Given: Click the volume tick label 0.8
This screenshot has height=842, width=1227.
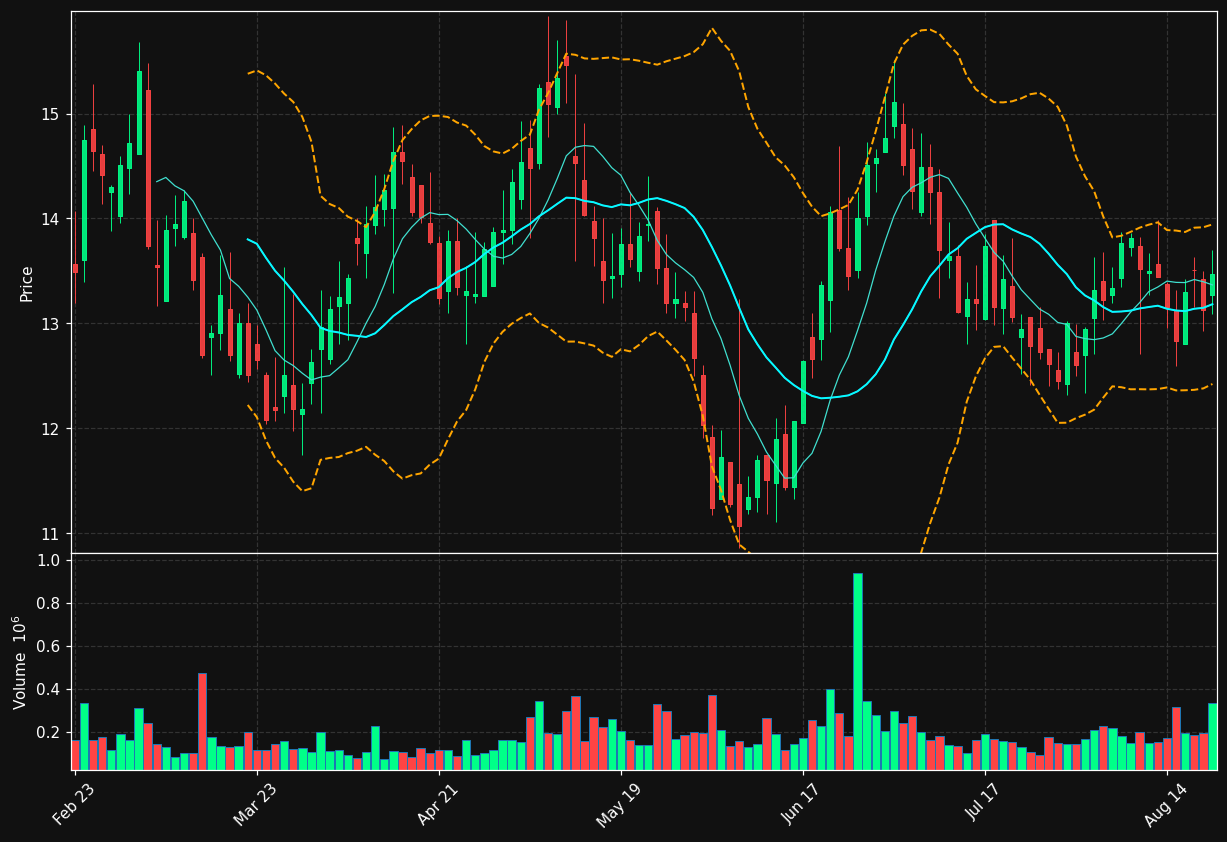Looking at the screenshot, I should coord(48,604).
